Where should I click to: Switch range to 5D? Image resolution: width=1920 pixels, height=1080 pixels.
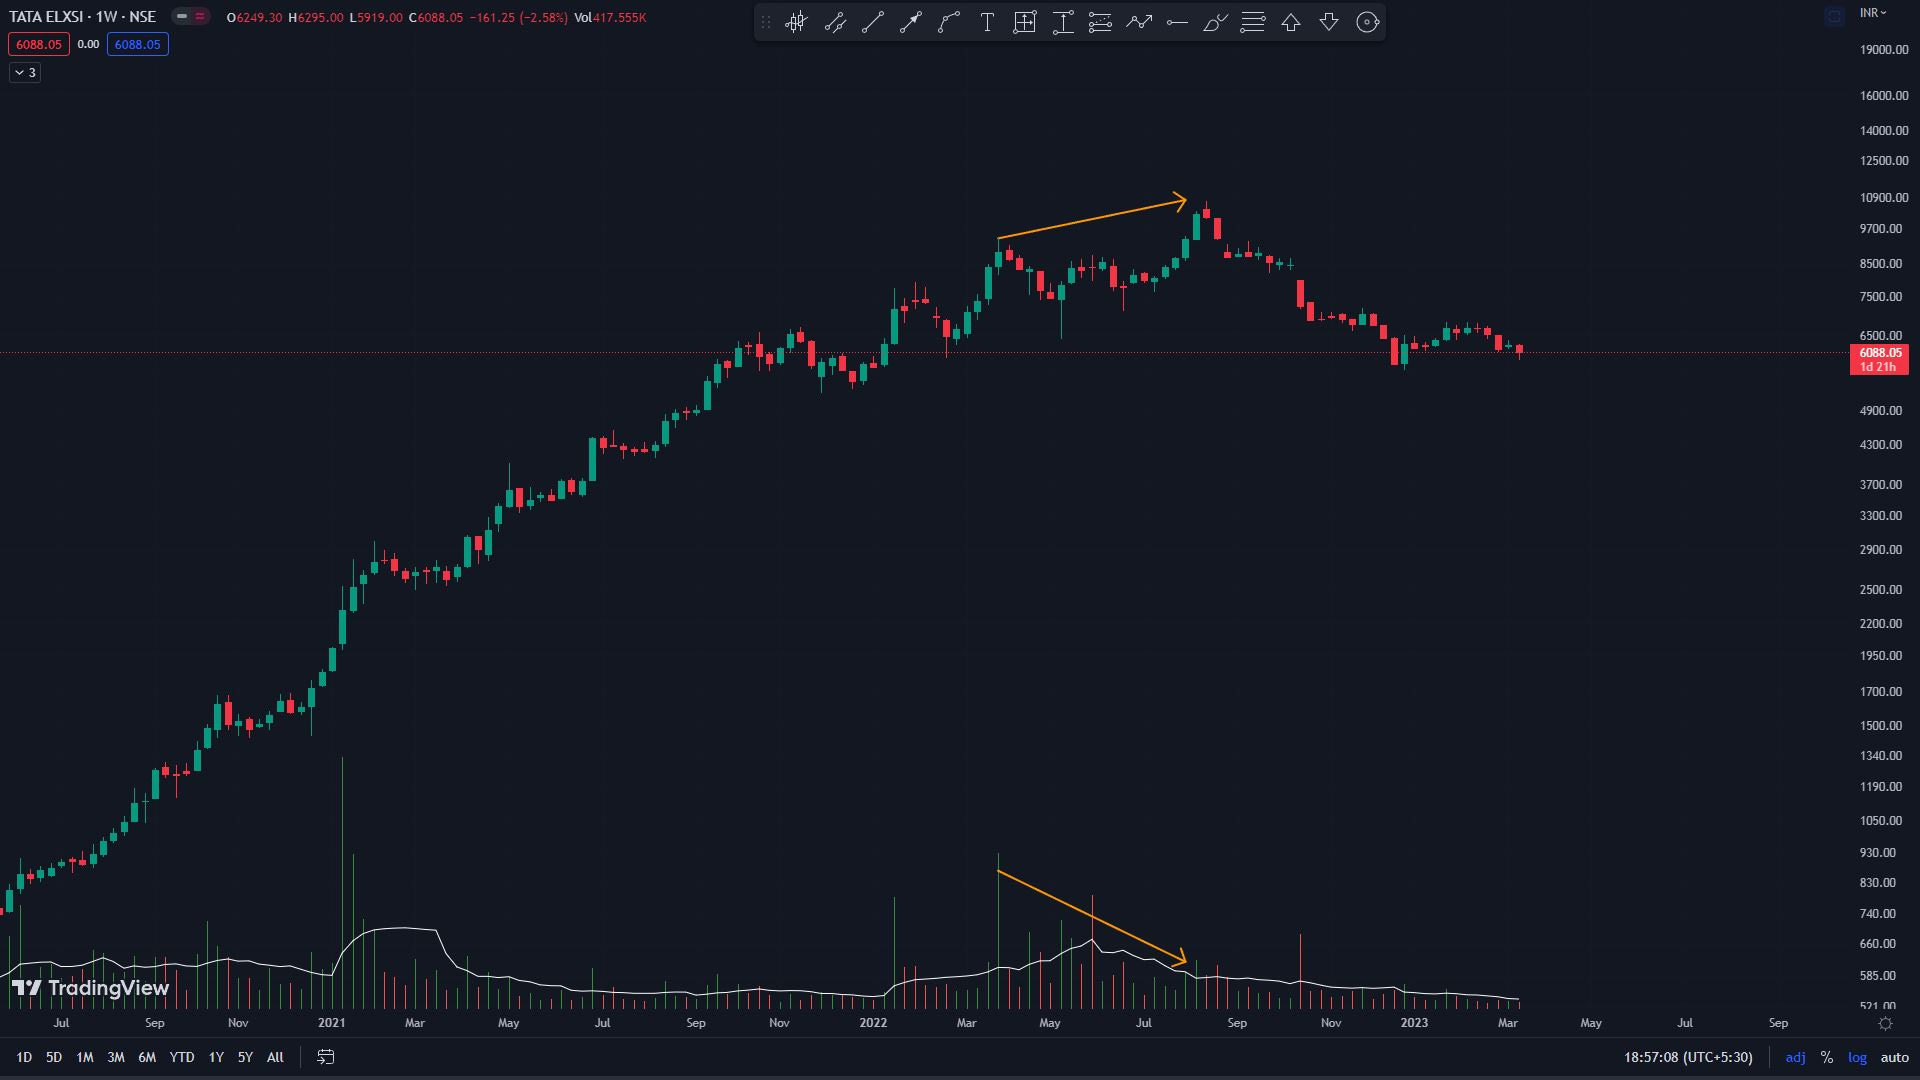coord(54,1057)
